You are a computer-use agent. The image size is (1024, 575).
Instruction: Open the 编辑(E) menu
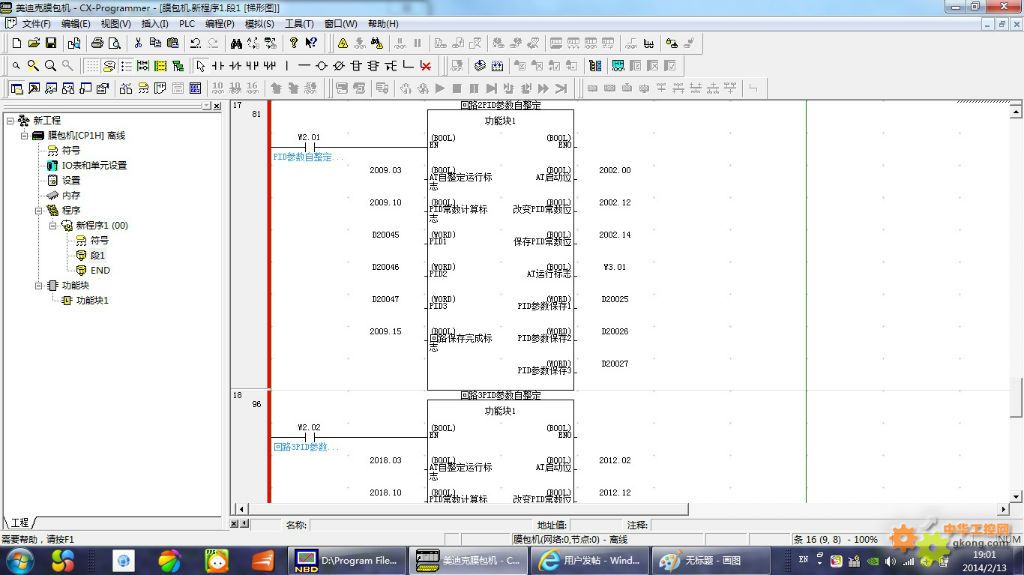pos(76,24)
